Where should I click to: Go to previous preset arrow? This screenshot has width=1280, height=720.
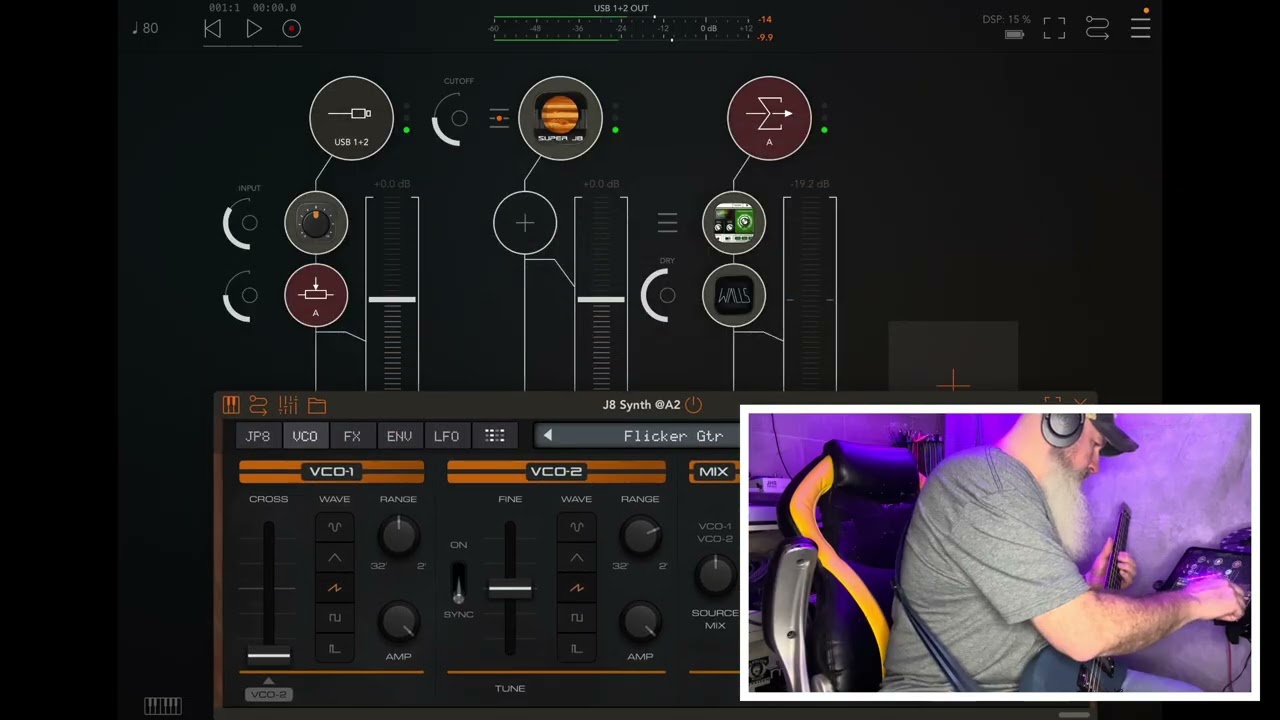coord(547,436)
